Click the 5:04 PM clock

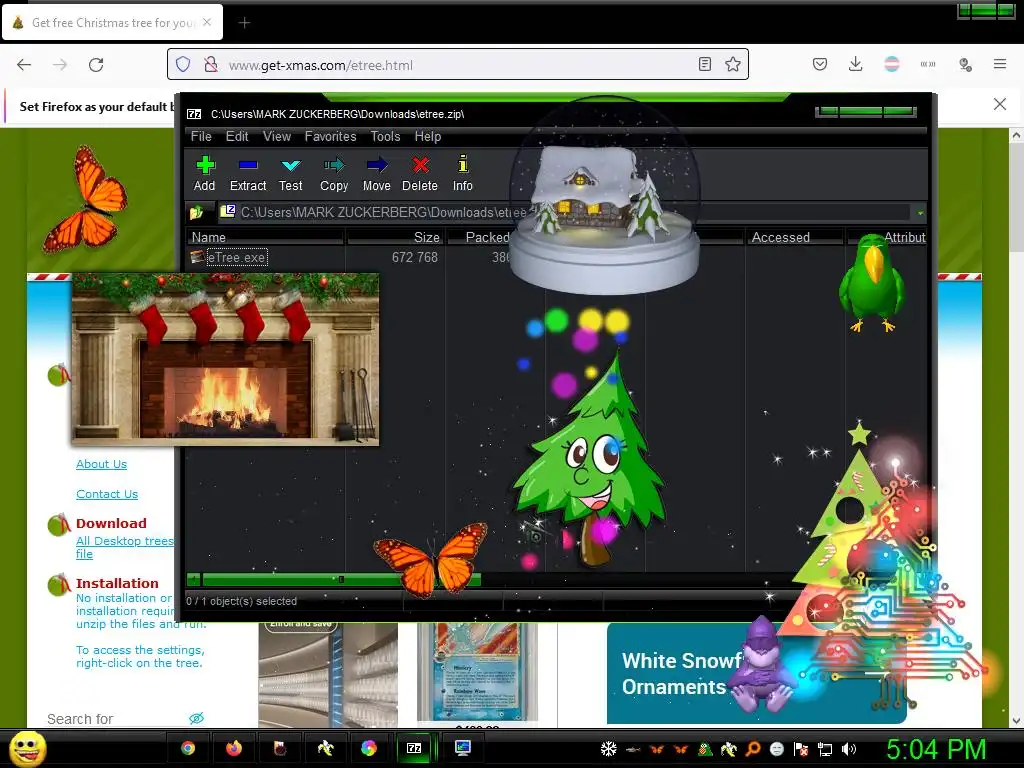click(936, 749)
